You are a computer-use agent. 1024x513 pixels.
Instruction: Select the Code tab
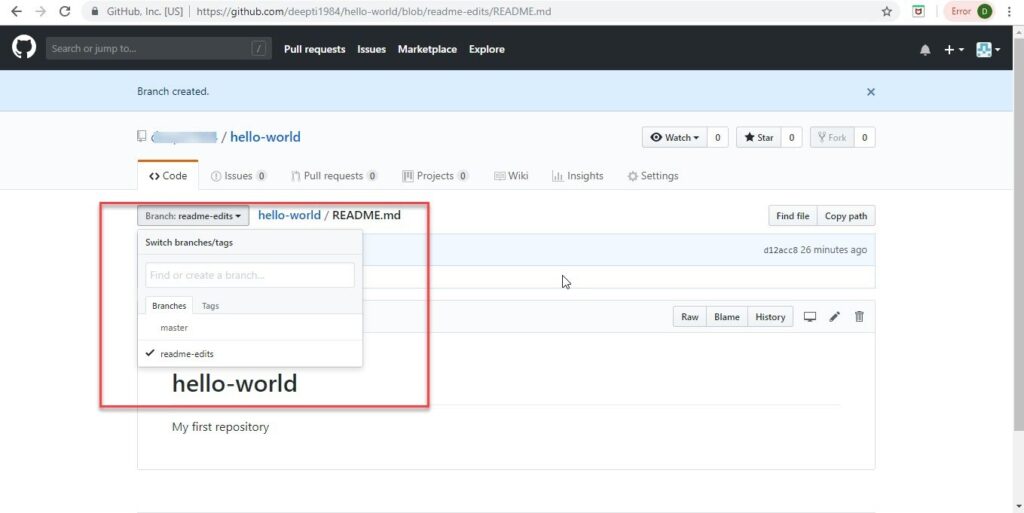pos(168,176)
